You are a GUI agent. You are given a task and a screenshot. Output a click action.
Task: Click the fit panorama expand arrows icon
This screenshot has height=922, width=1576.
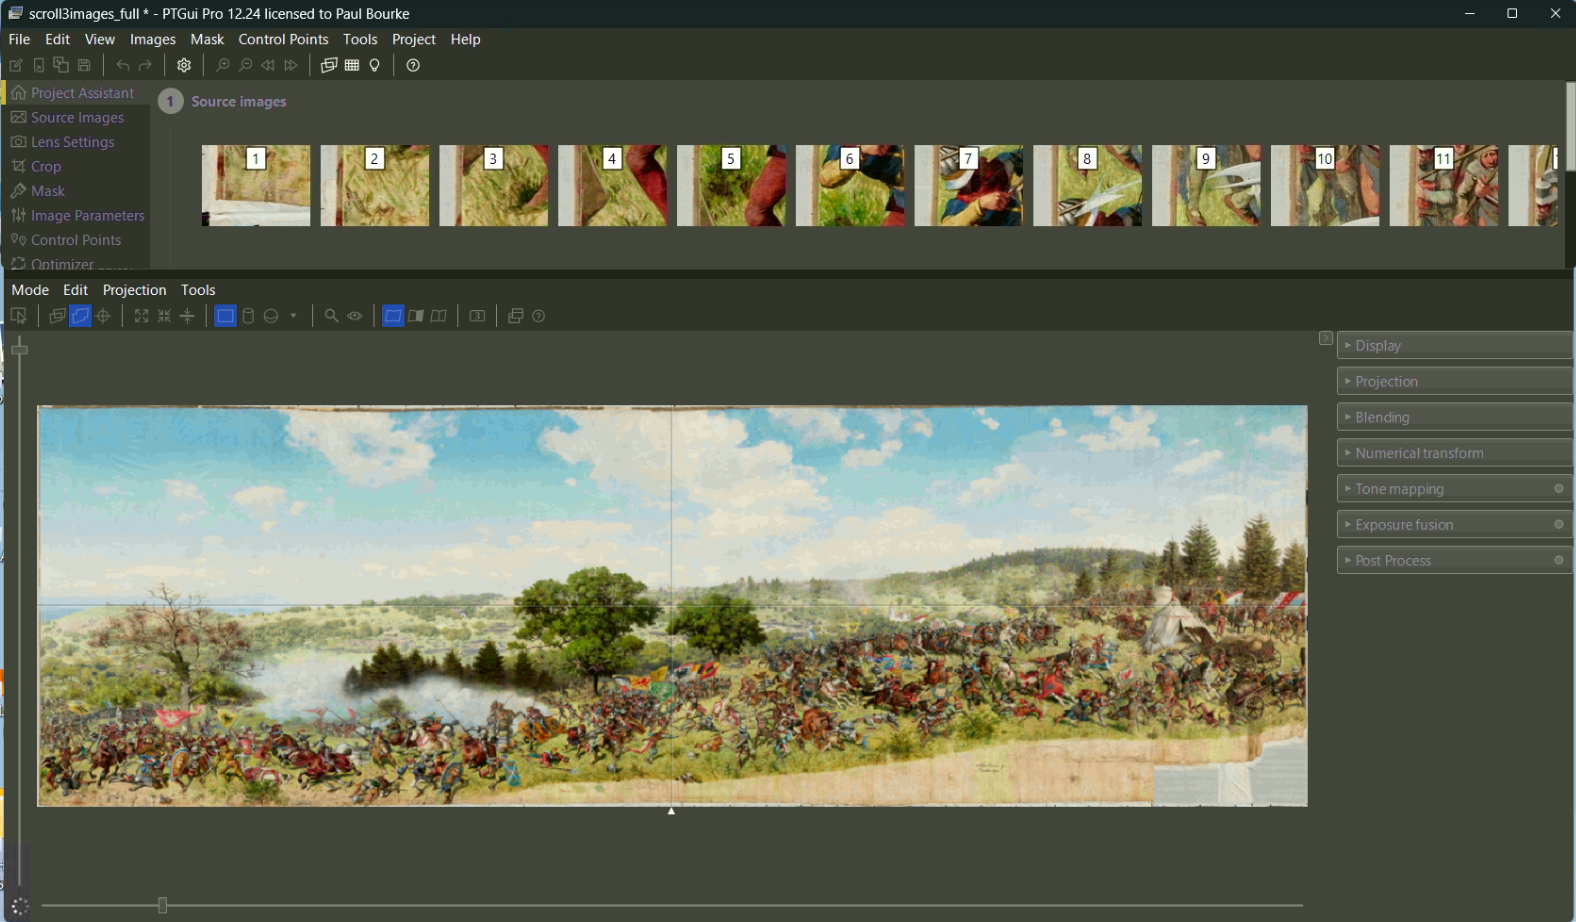(x=141, y=316)
